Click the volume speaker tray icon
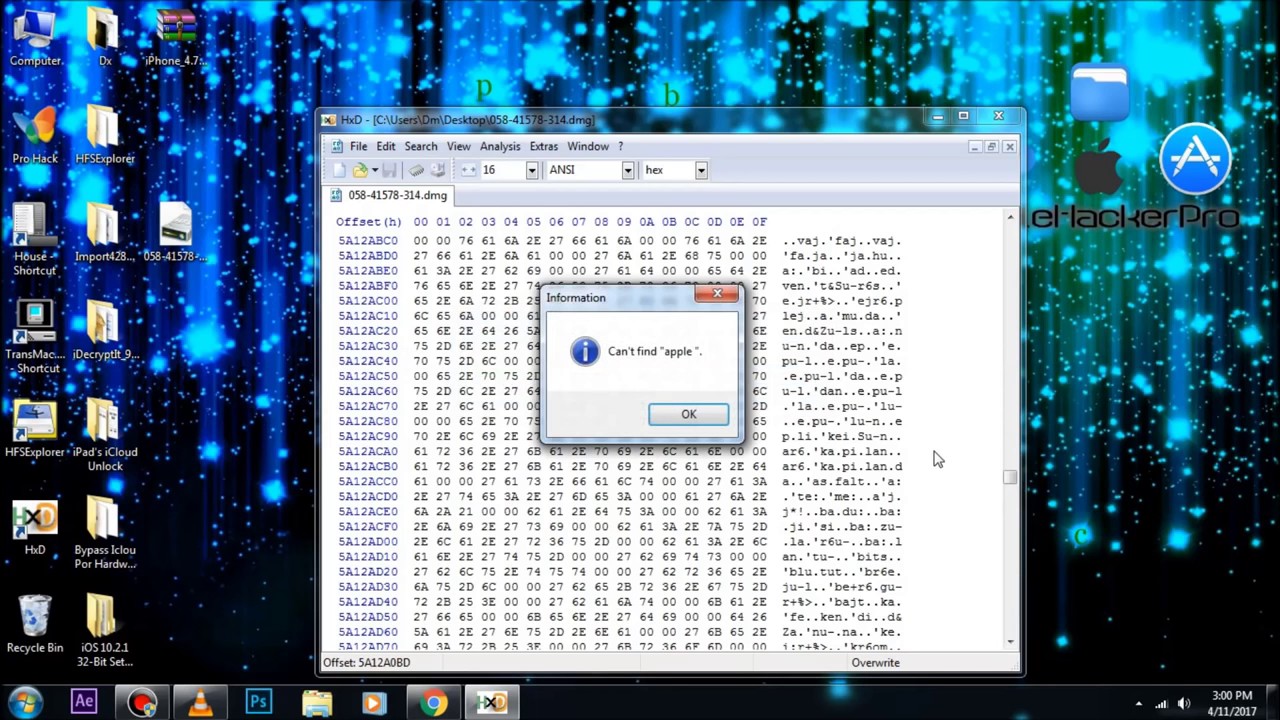Image resolution: width=1280 pixels, height=720 pixels. pos(1184,704)
